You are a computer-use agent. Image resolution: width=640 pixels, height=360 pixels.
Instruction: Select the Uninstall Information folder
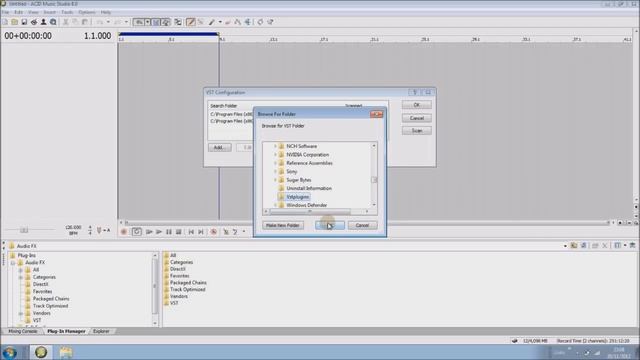coord(309,188)
